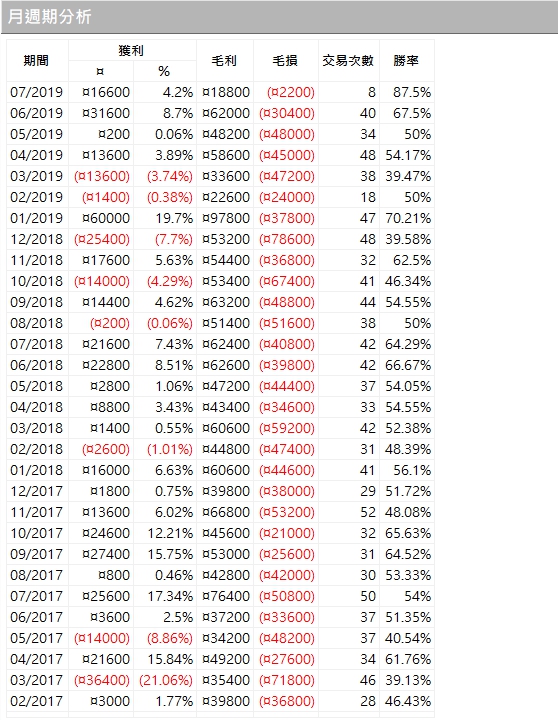Select the 06/2018 period cell
This screenshot has width=558, height=720.
(37, 365)
